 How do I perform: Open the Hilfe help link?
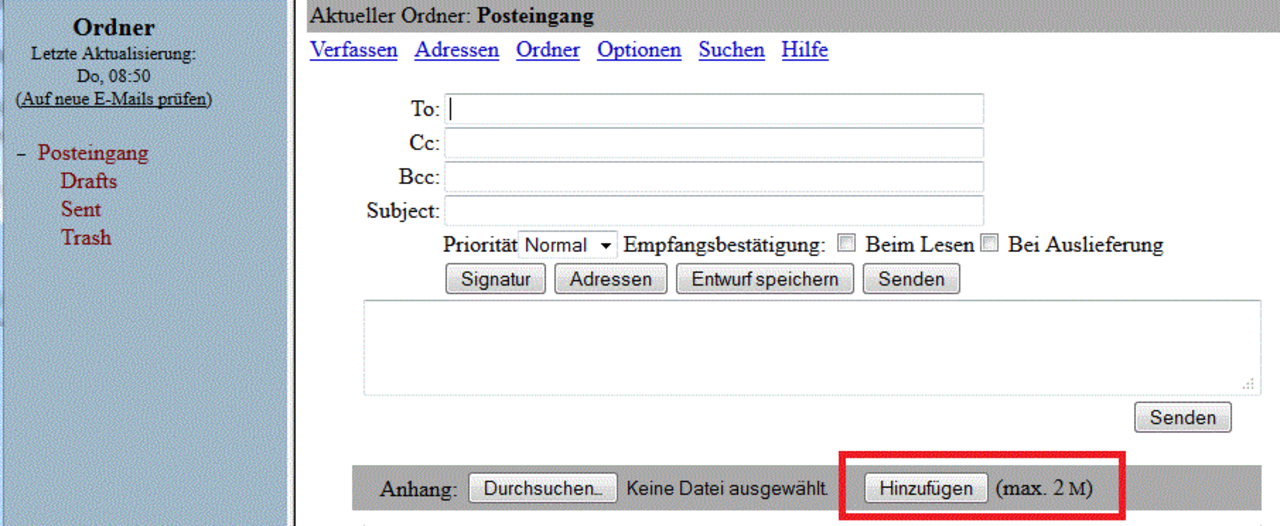pyautogui.click(x=804, y=50)
